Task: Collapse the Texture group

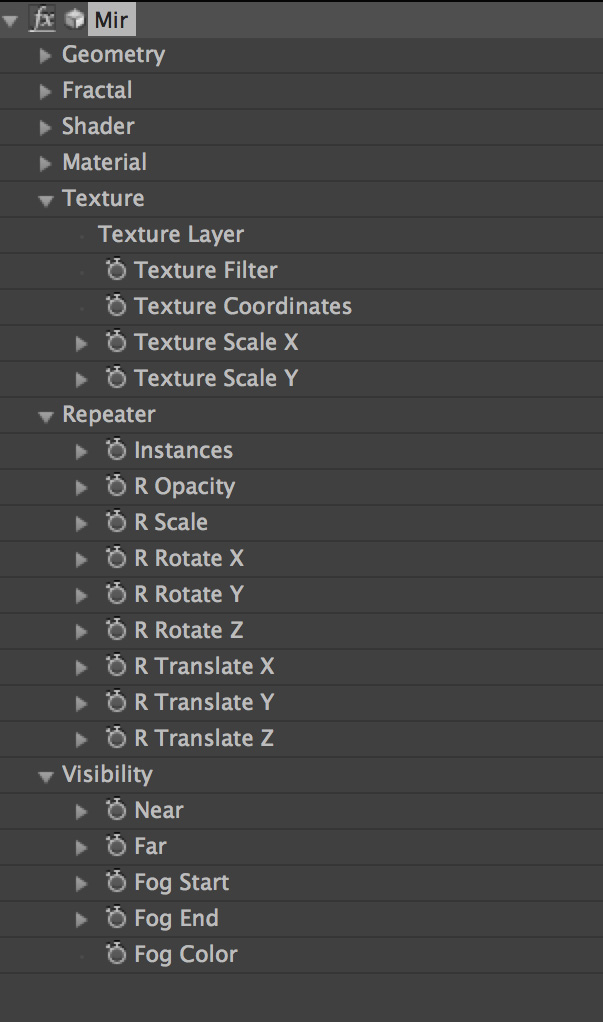Action: coord(45,200)
